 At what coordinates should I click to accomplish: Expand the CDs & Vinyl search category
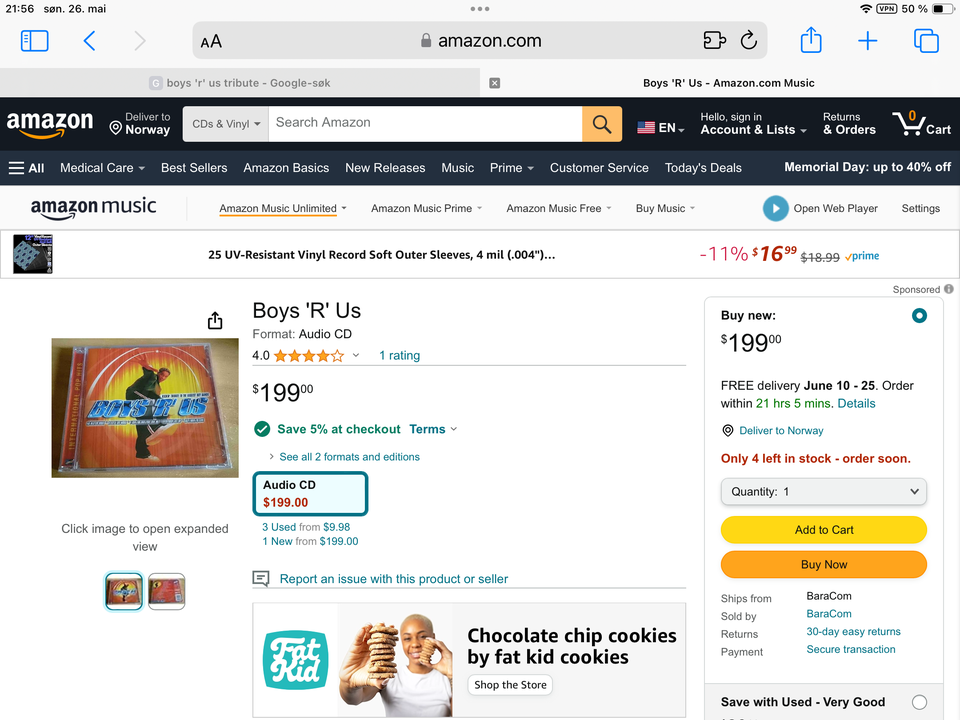pyautogui.click(x=226, y=124)
